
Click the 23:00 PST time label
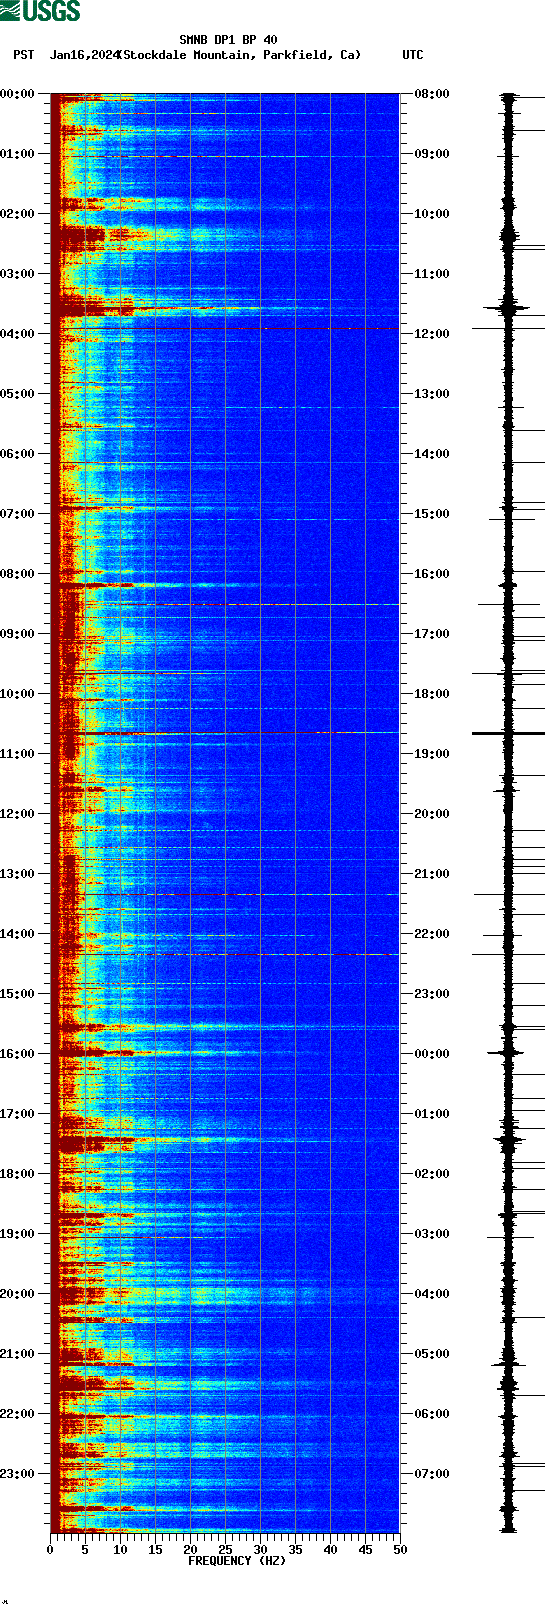pyautogui.click(x=18, y=1474)
